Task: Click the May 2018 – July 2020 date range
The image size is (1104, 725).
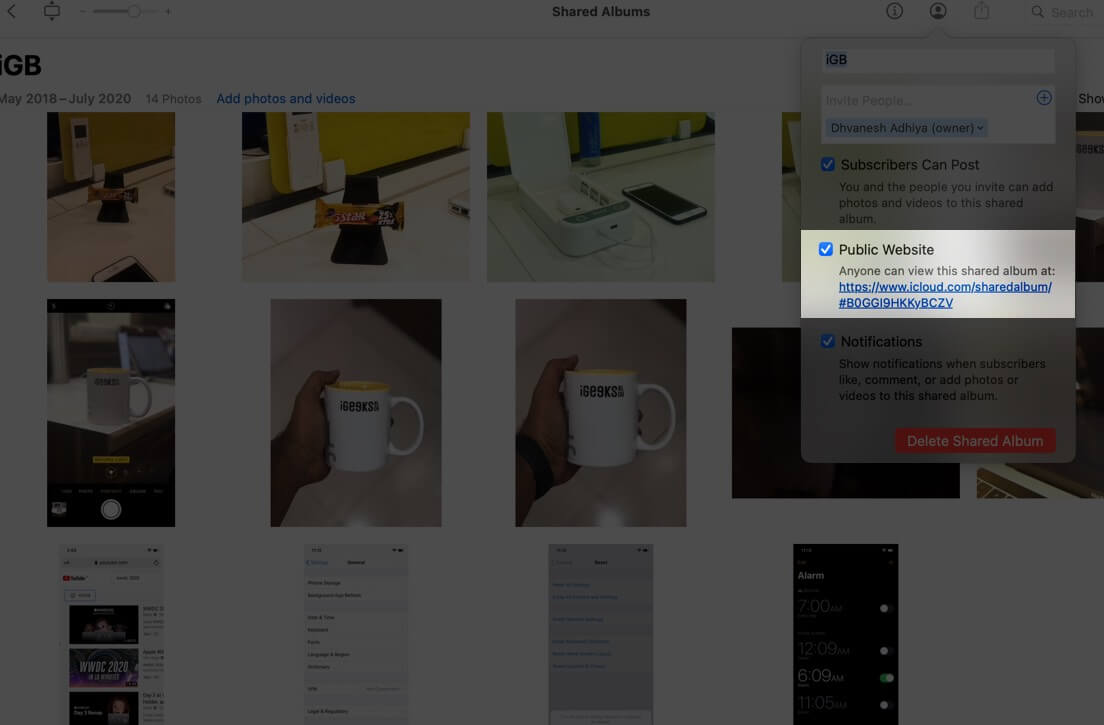Action: click(x=65, y=99)
